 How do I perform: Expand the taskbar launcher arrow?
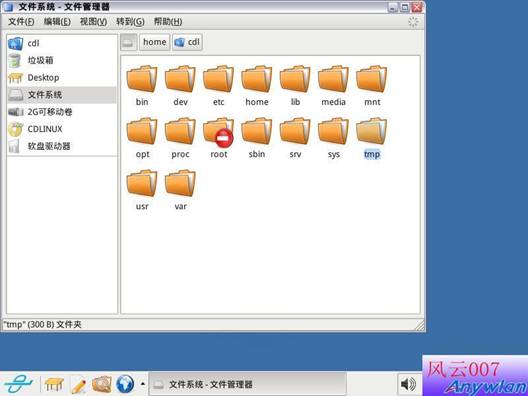pos(143,384)
